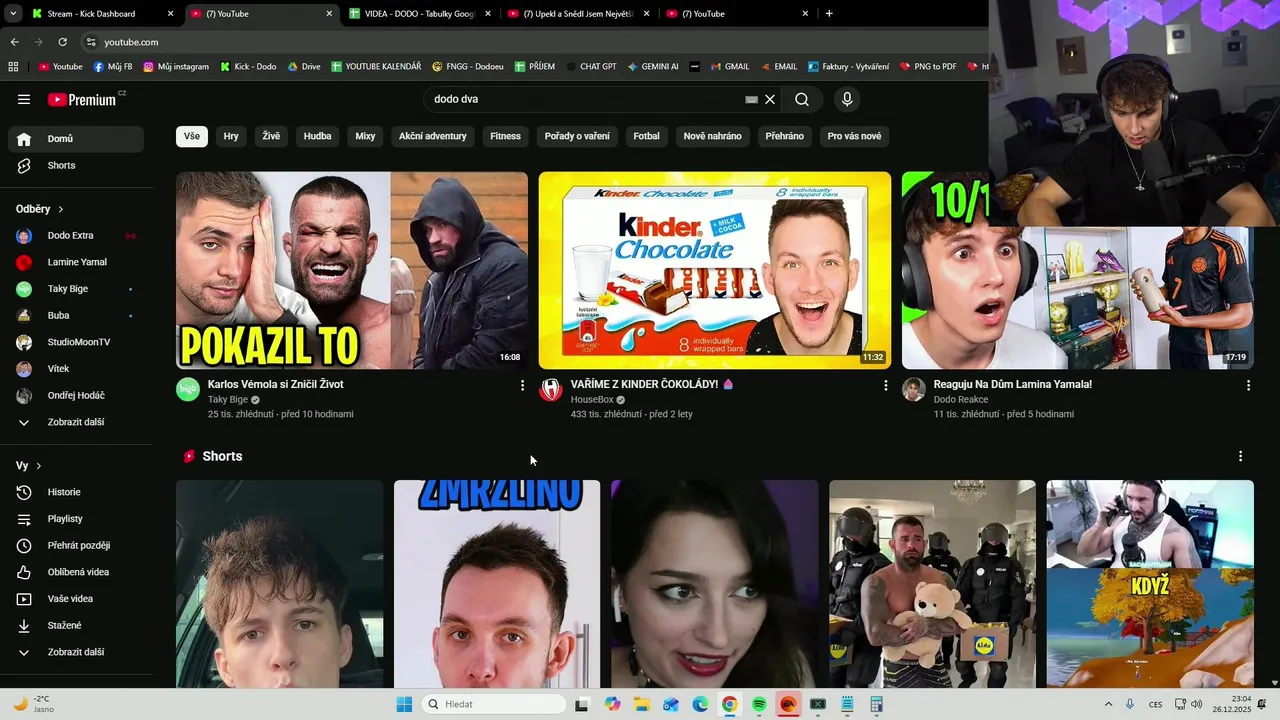
Task: Open StudioMoonTV subscription channel
Action: [76, 342]
